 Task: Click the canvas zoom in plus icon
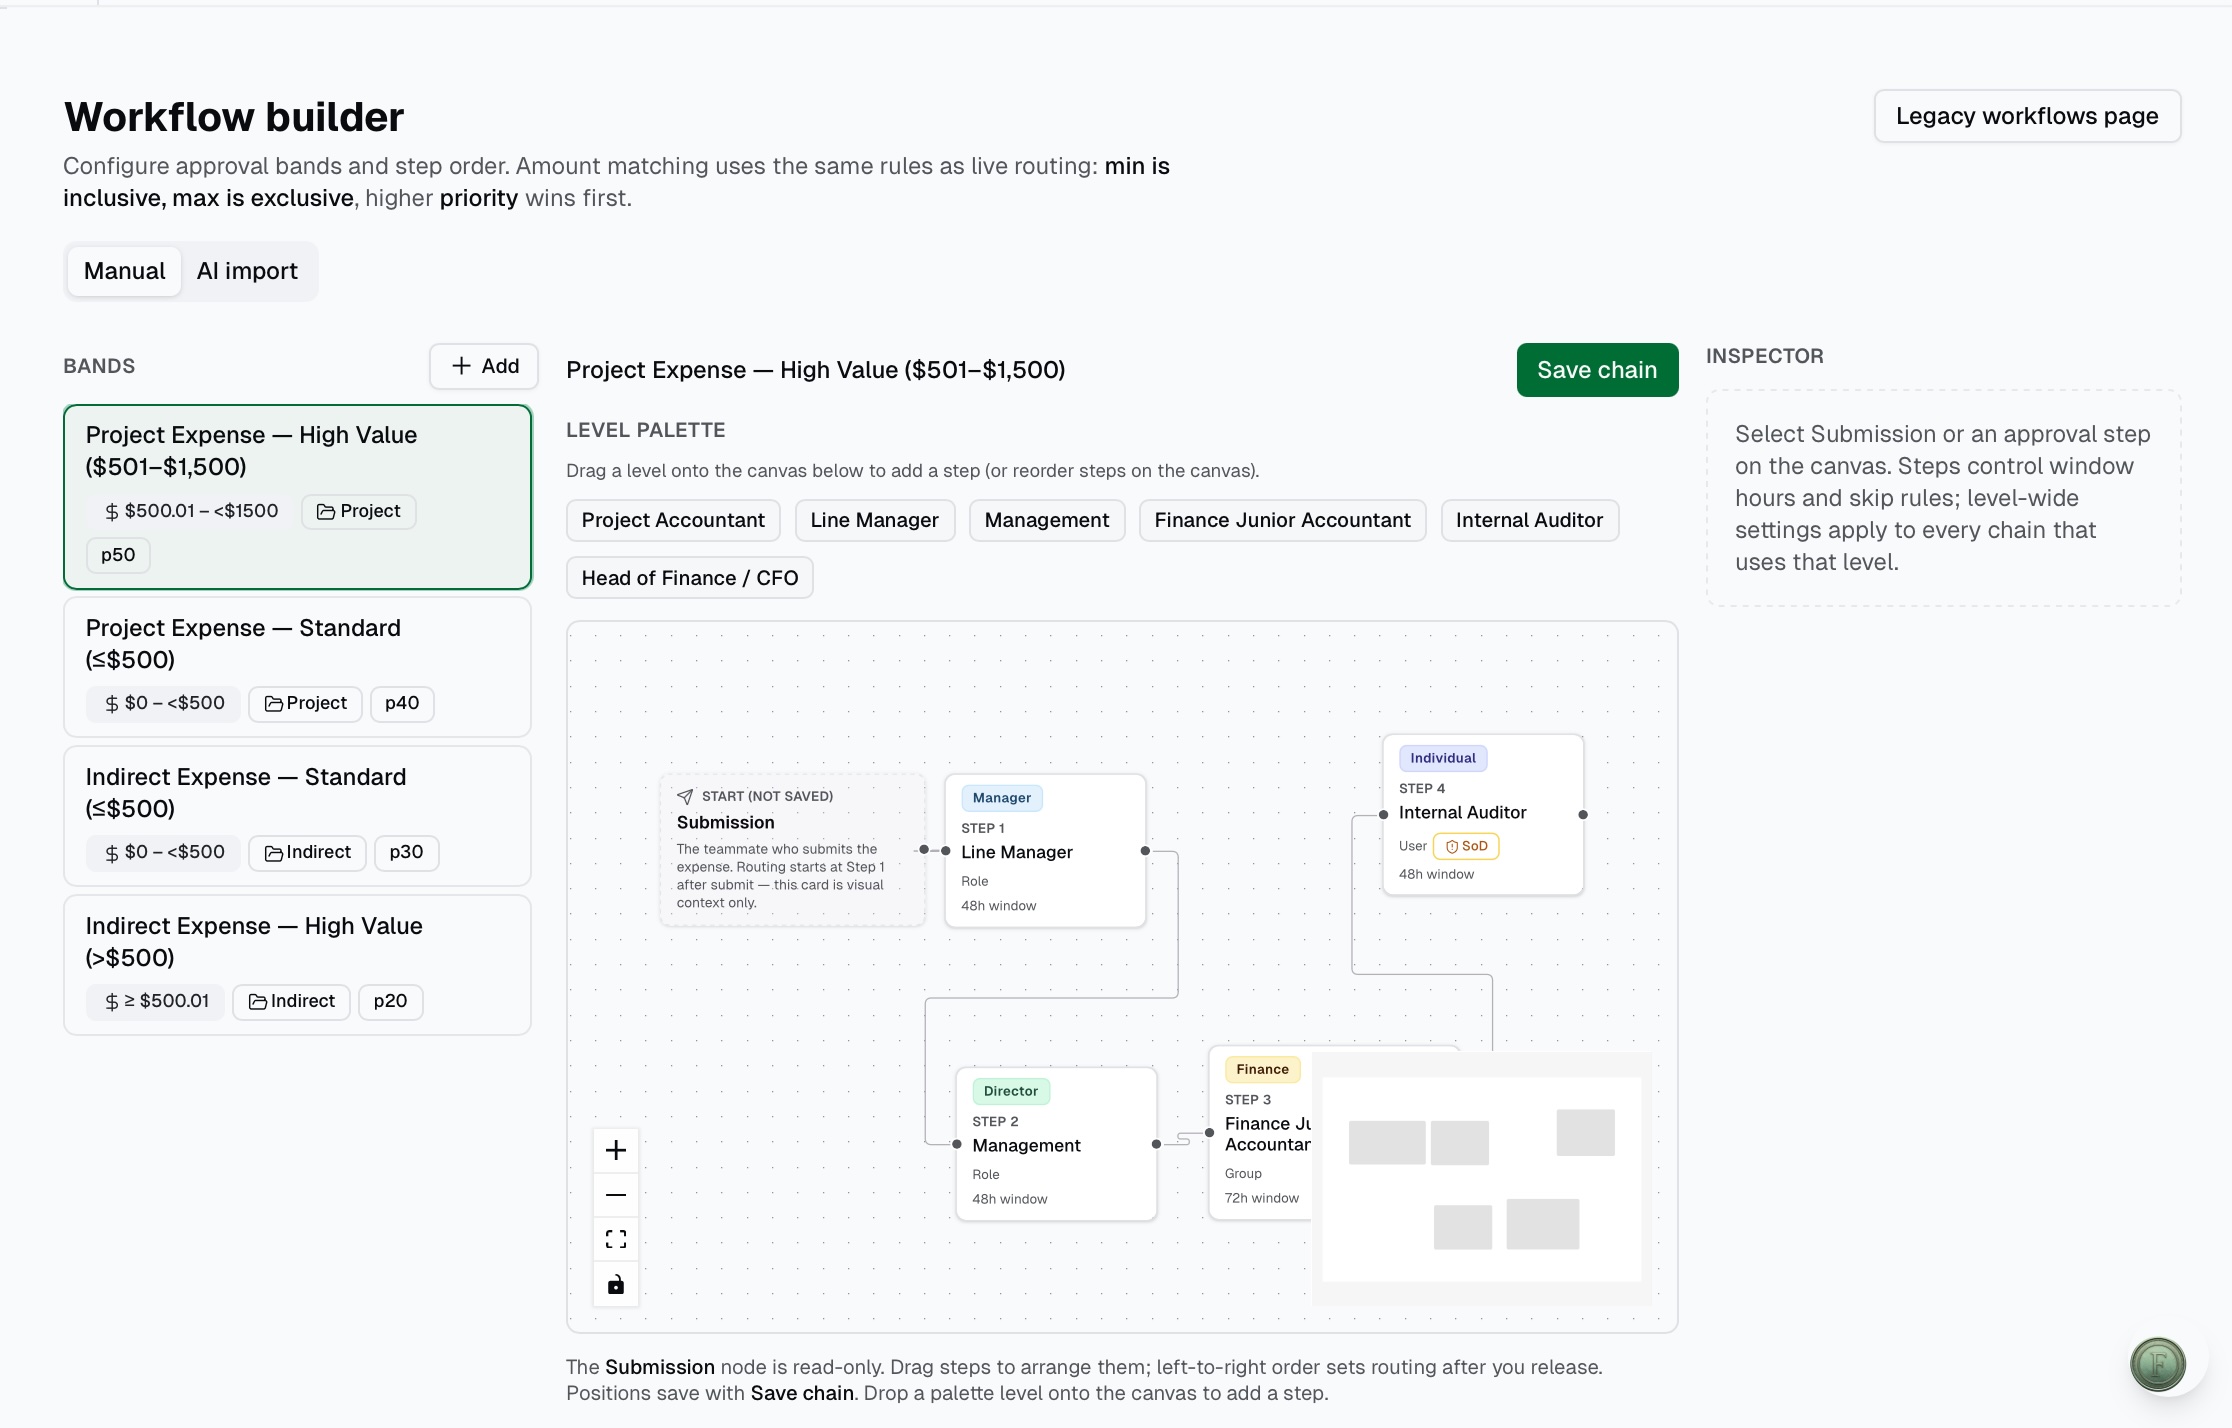[616, 1150]
